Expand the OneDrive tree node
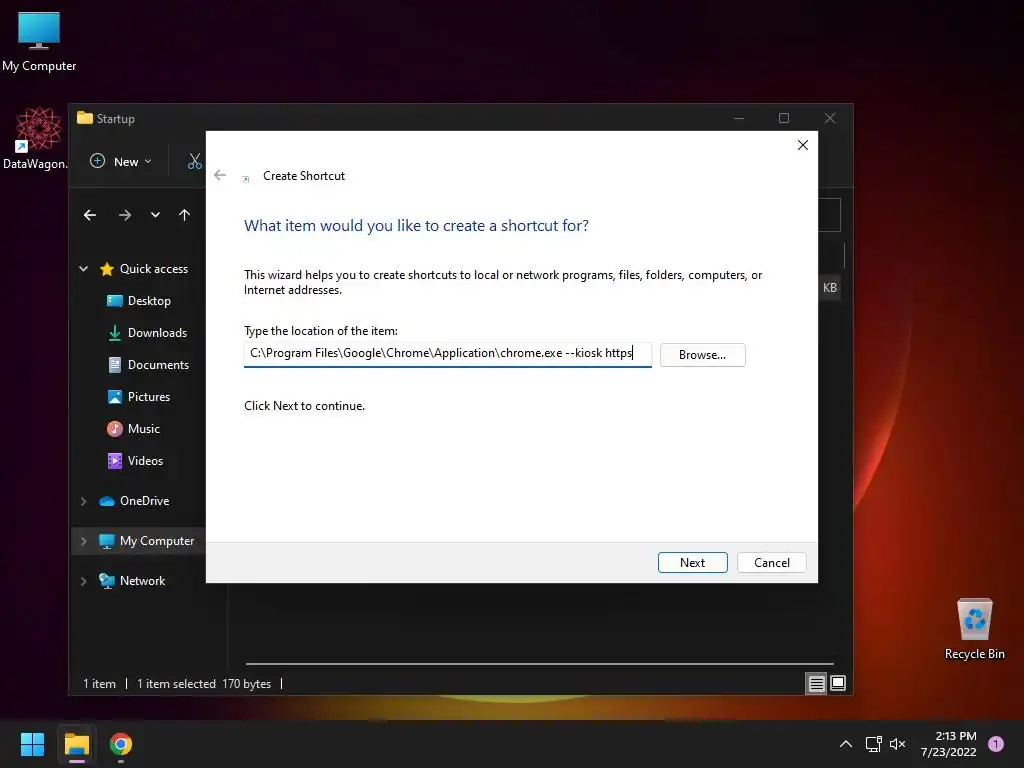The width and height of the screenshot is (1024, 768). pos(84,501)
